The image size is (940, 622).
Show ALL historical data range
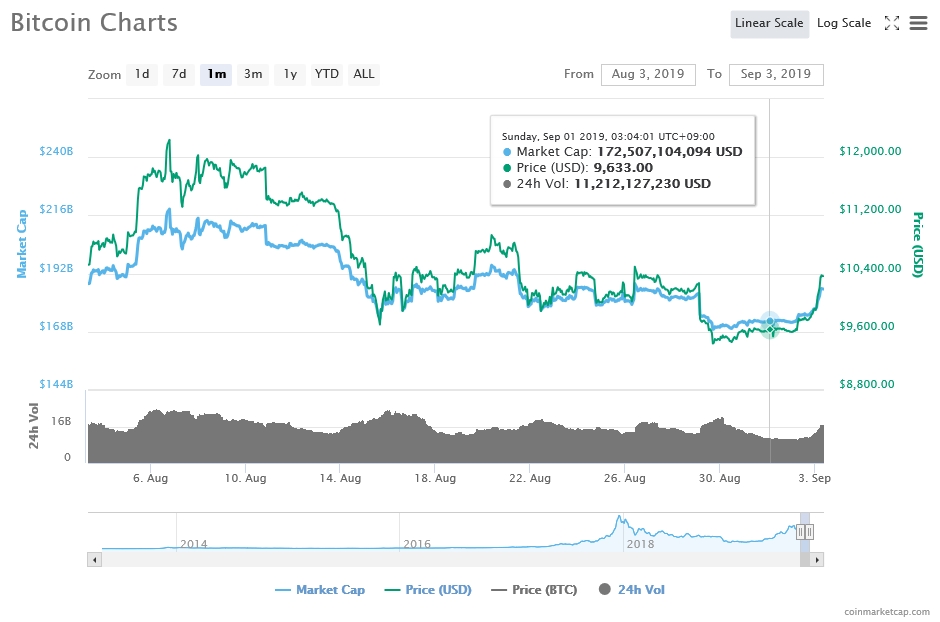[364, 74]
